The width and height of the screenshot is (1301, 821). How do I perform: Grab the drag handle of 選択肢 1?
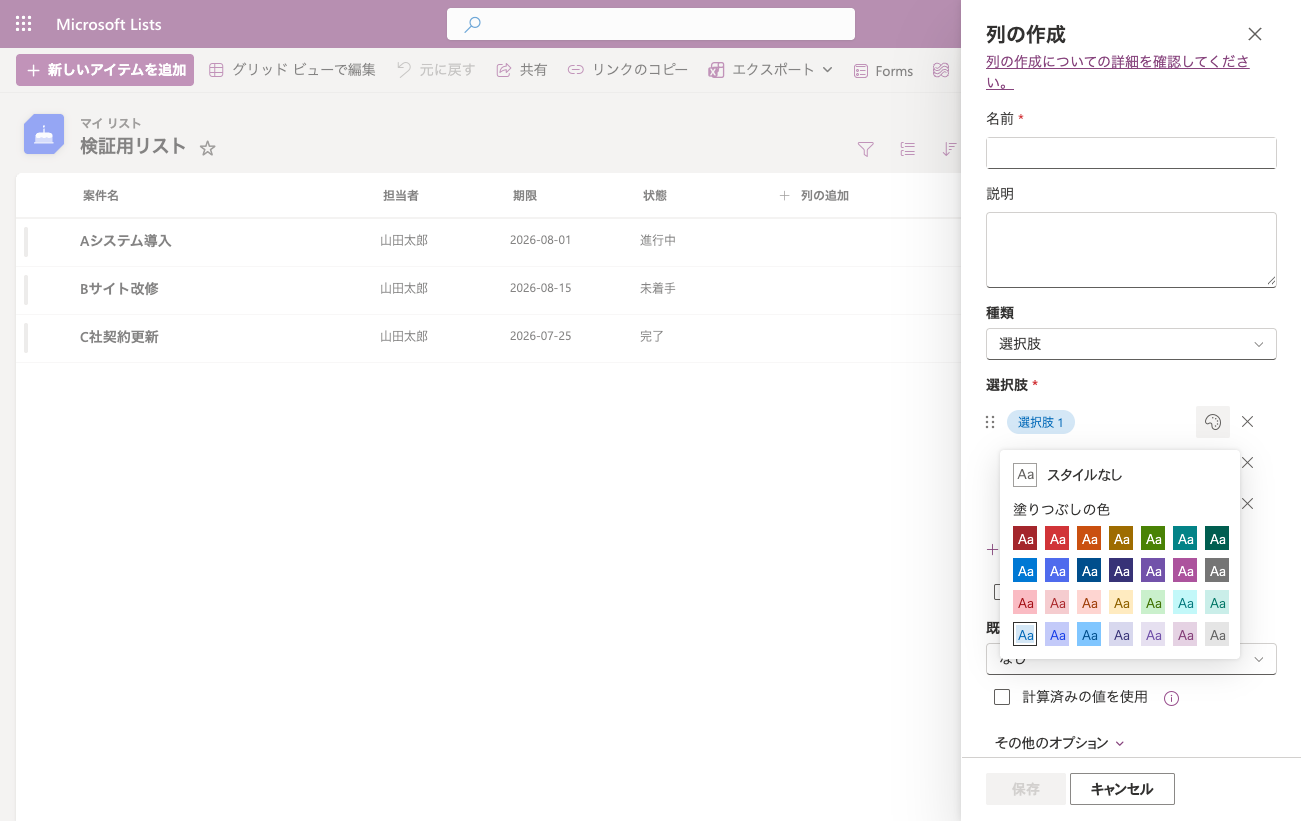pos(990,422)
